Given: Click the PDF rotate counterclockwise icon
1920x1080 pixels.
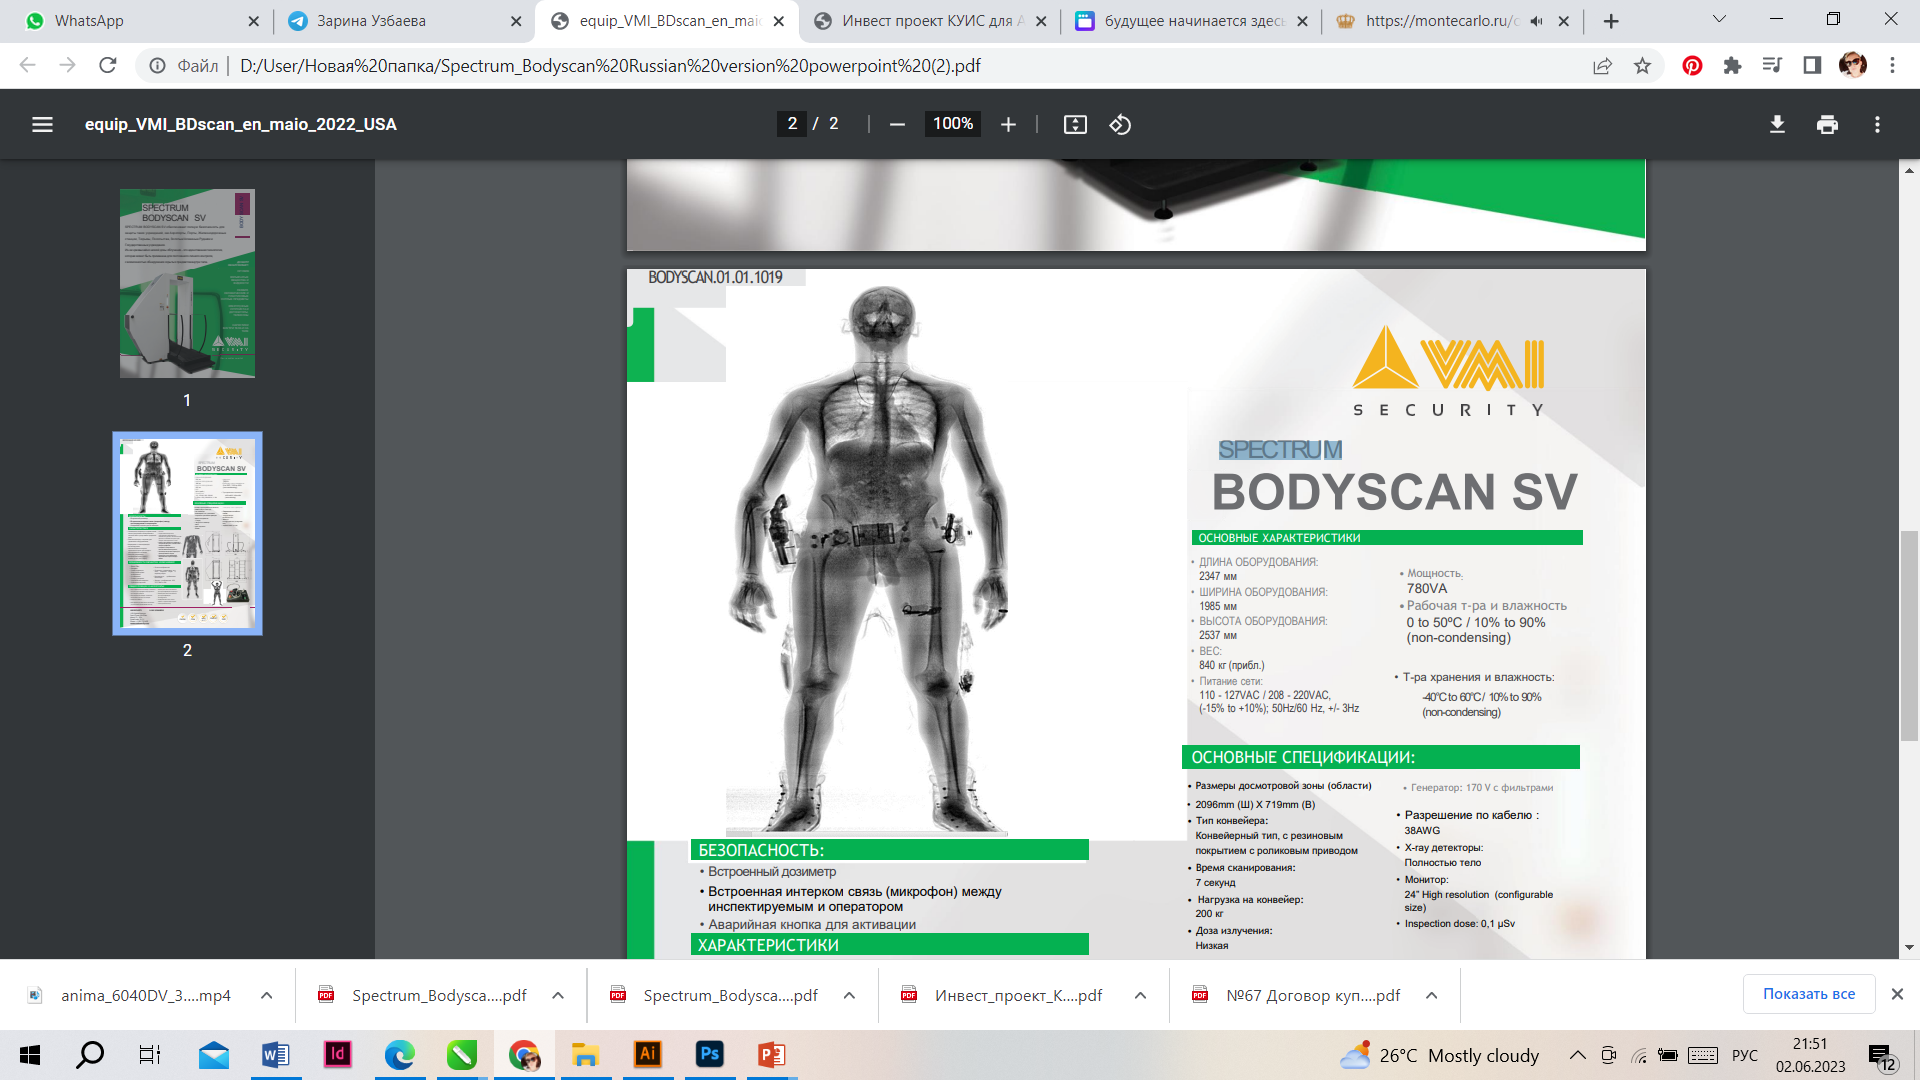Looking at the screenshot, I should click(1120, 124).
